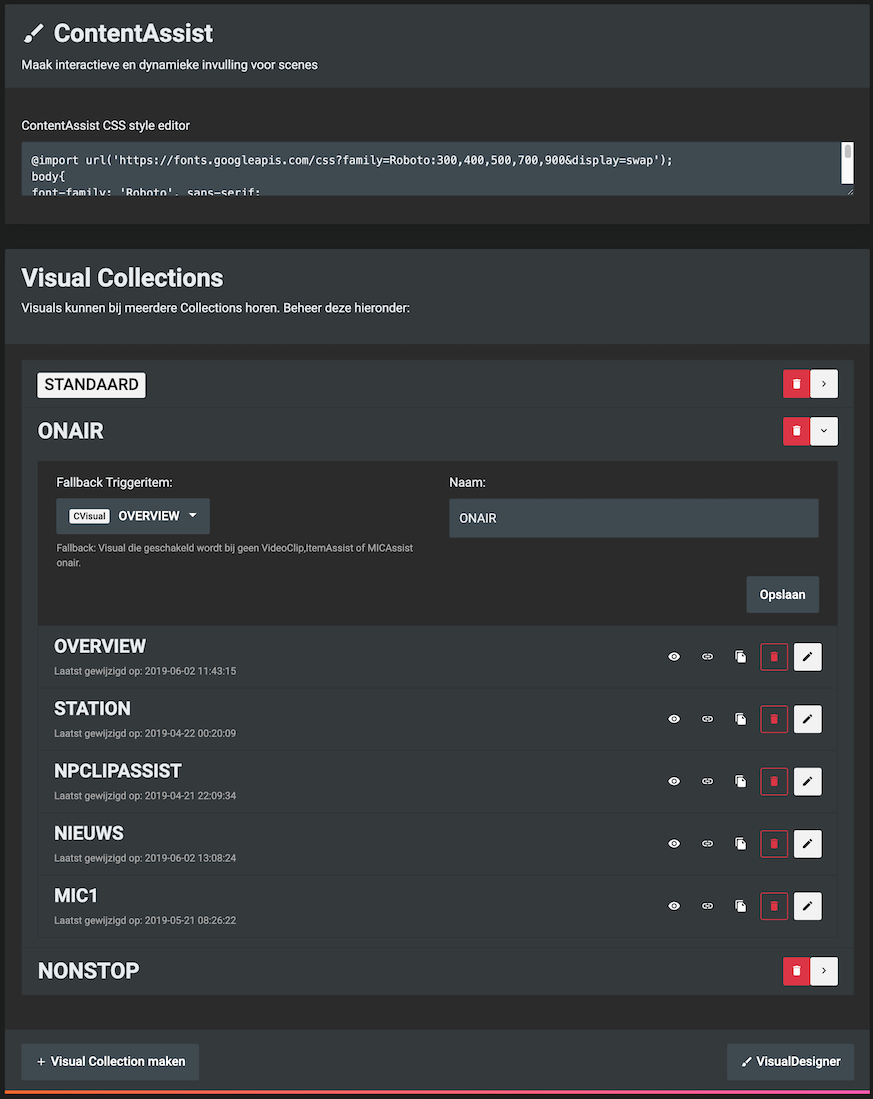The image size is (873, 1099).
Task: Select the STANDAARD collection label
Action: [x=91, y=385]
